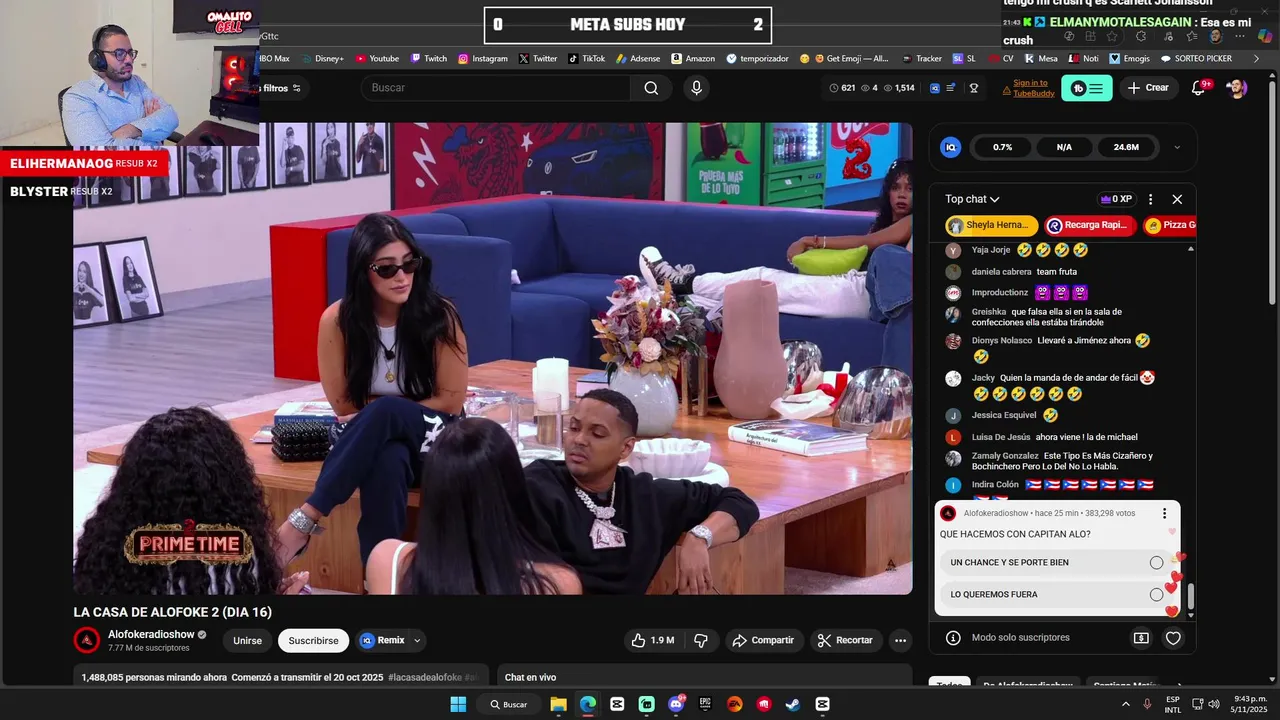Open Disney+ bookmark
1280x720 pixels.
pyautogui.click(x=322, y=59)
